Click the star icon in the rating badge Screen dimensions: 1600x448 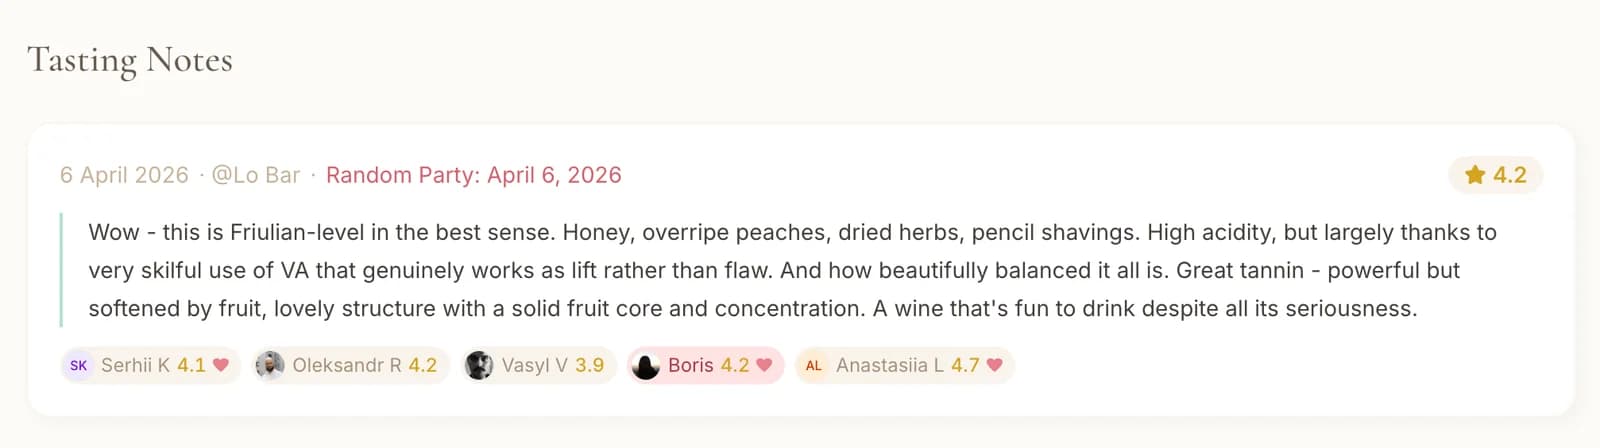[1474, 175]
